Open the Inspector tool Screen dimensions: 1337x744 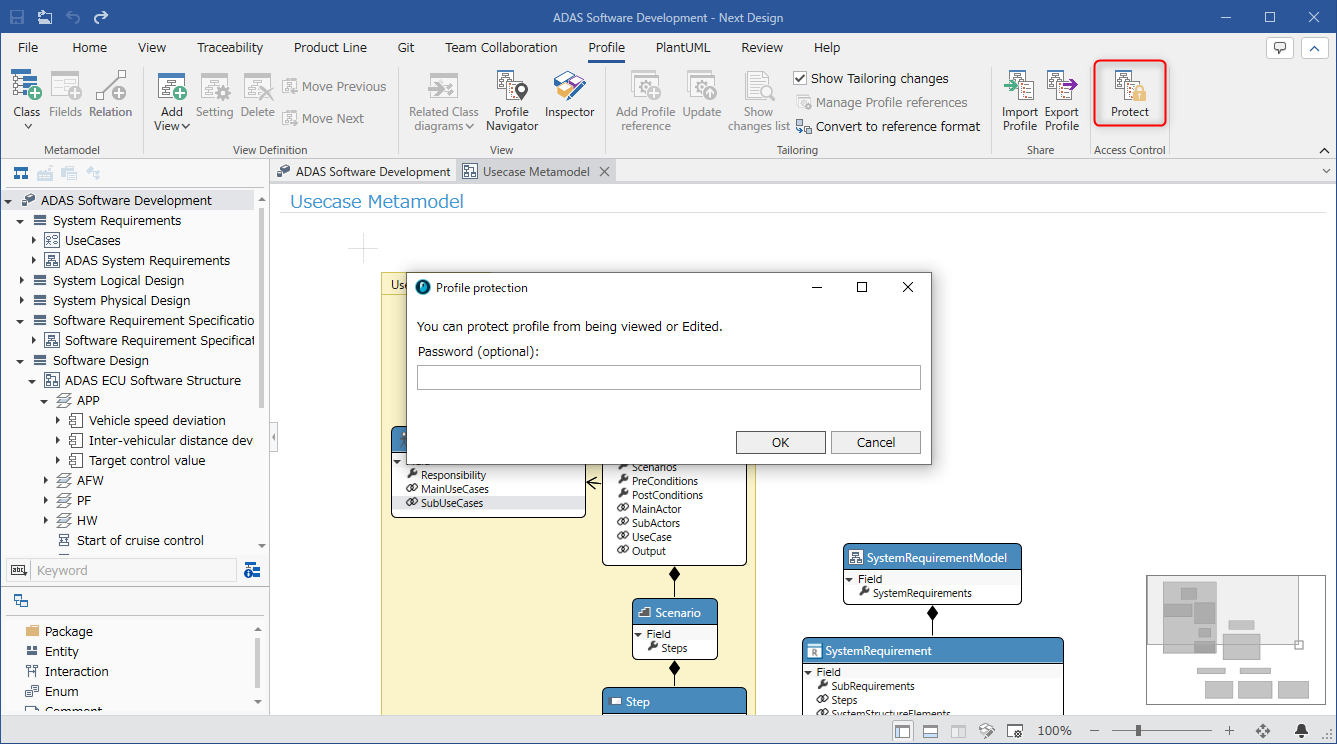tap(570, 95)
